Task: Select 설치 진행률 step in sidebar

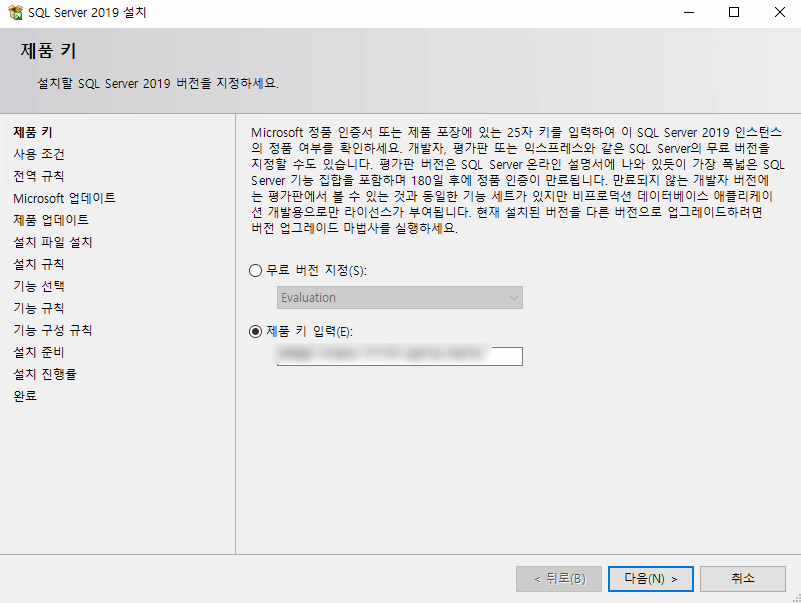Action: click(45, 374)
